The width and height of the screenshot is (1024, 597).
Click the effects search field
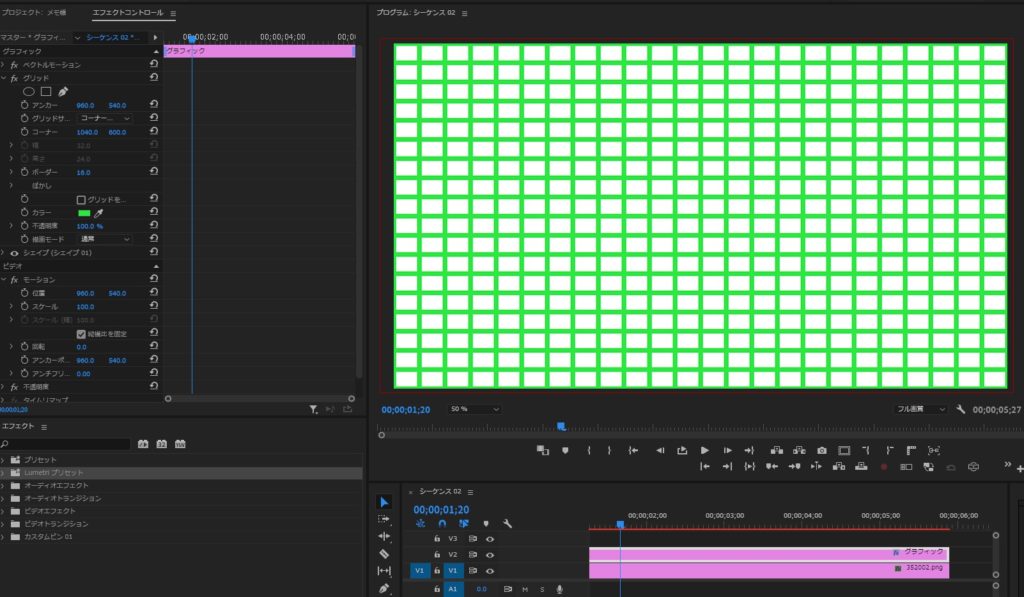65,444
